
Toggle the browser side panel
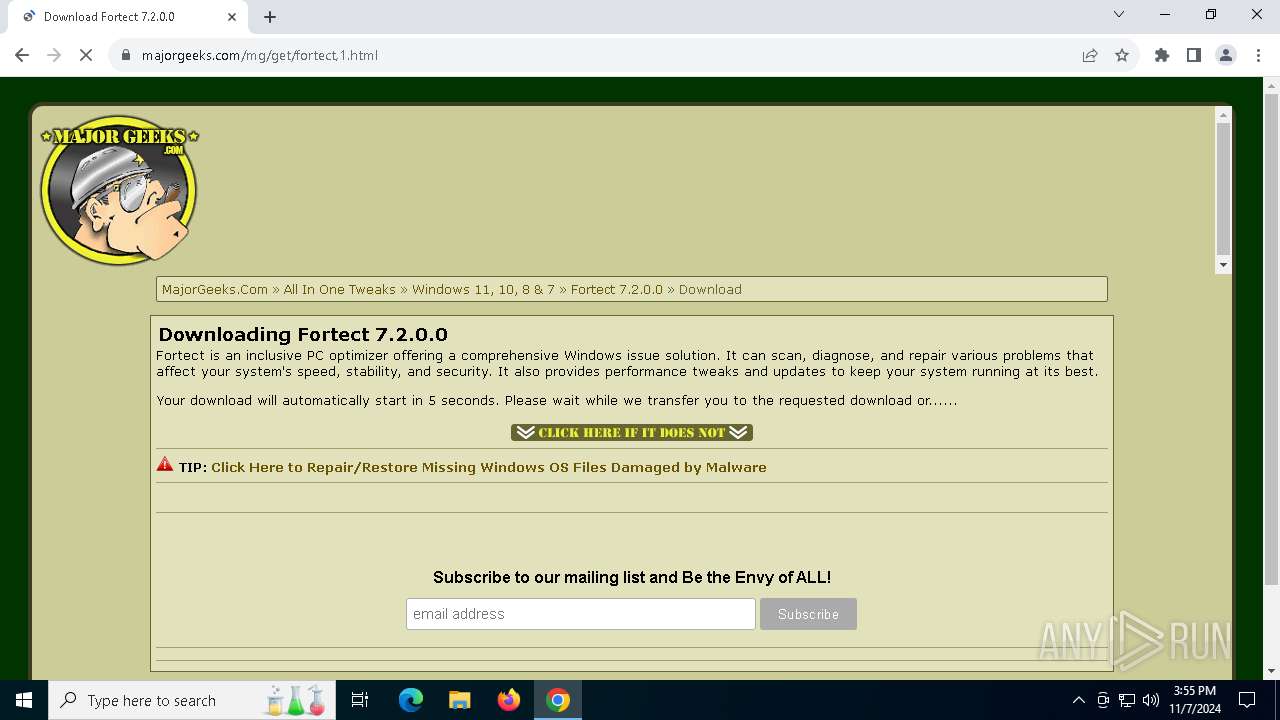tap(1194, 55)
